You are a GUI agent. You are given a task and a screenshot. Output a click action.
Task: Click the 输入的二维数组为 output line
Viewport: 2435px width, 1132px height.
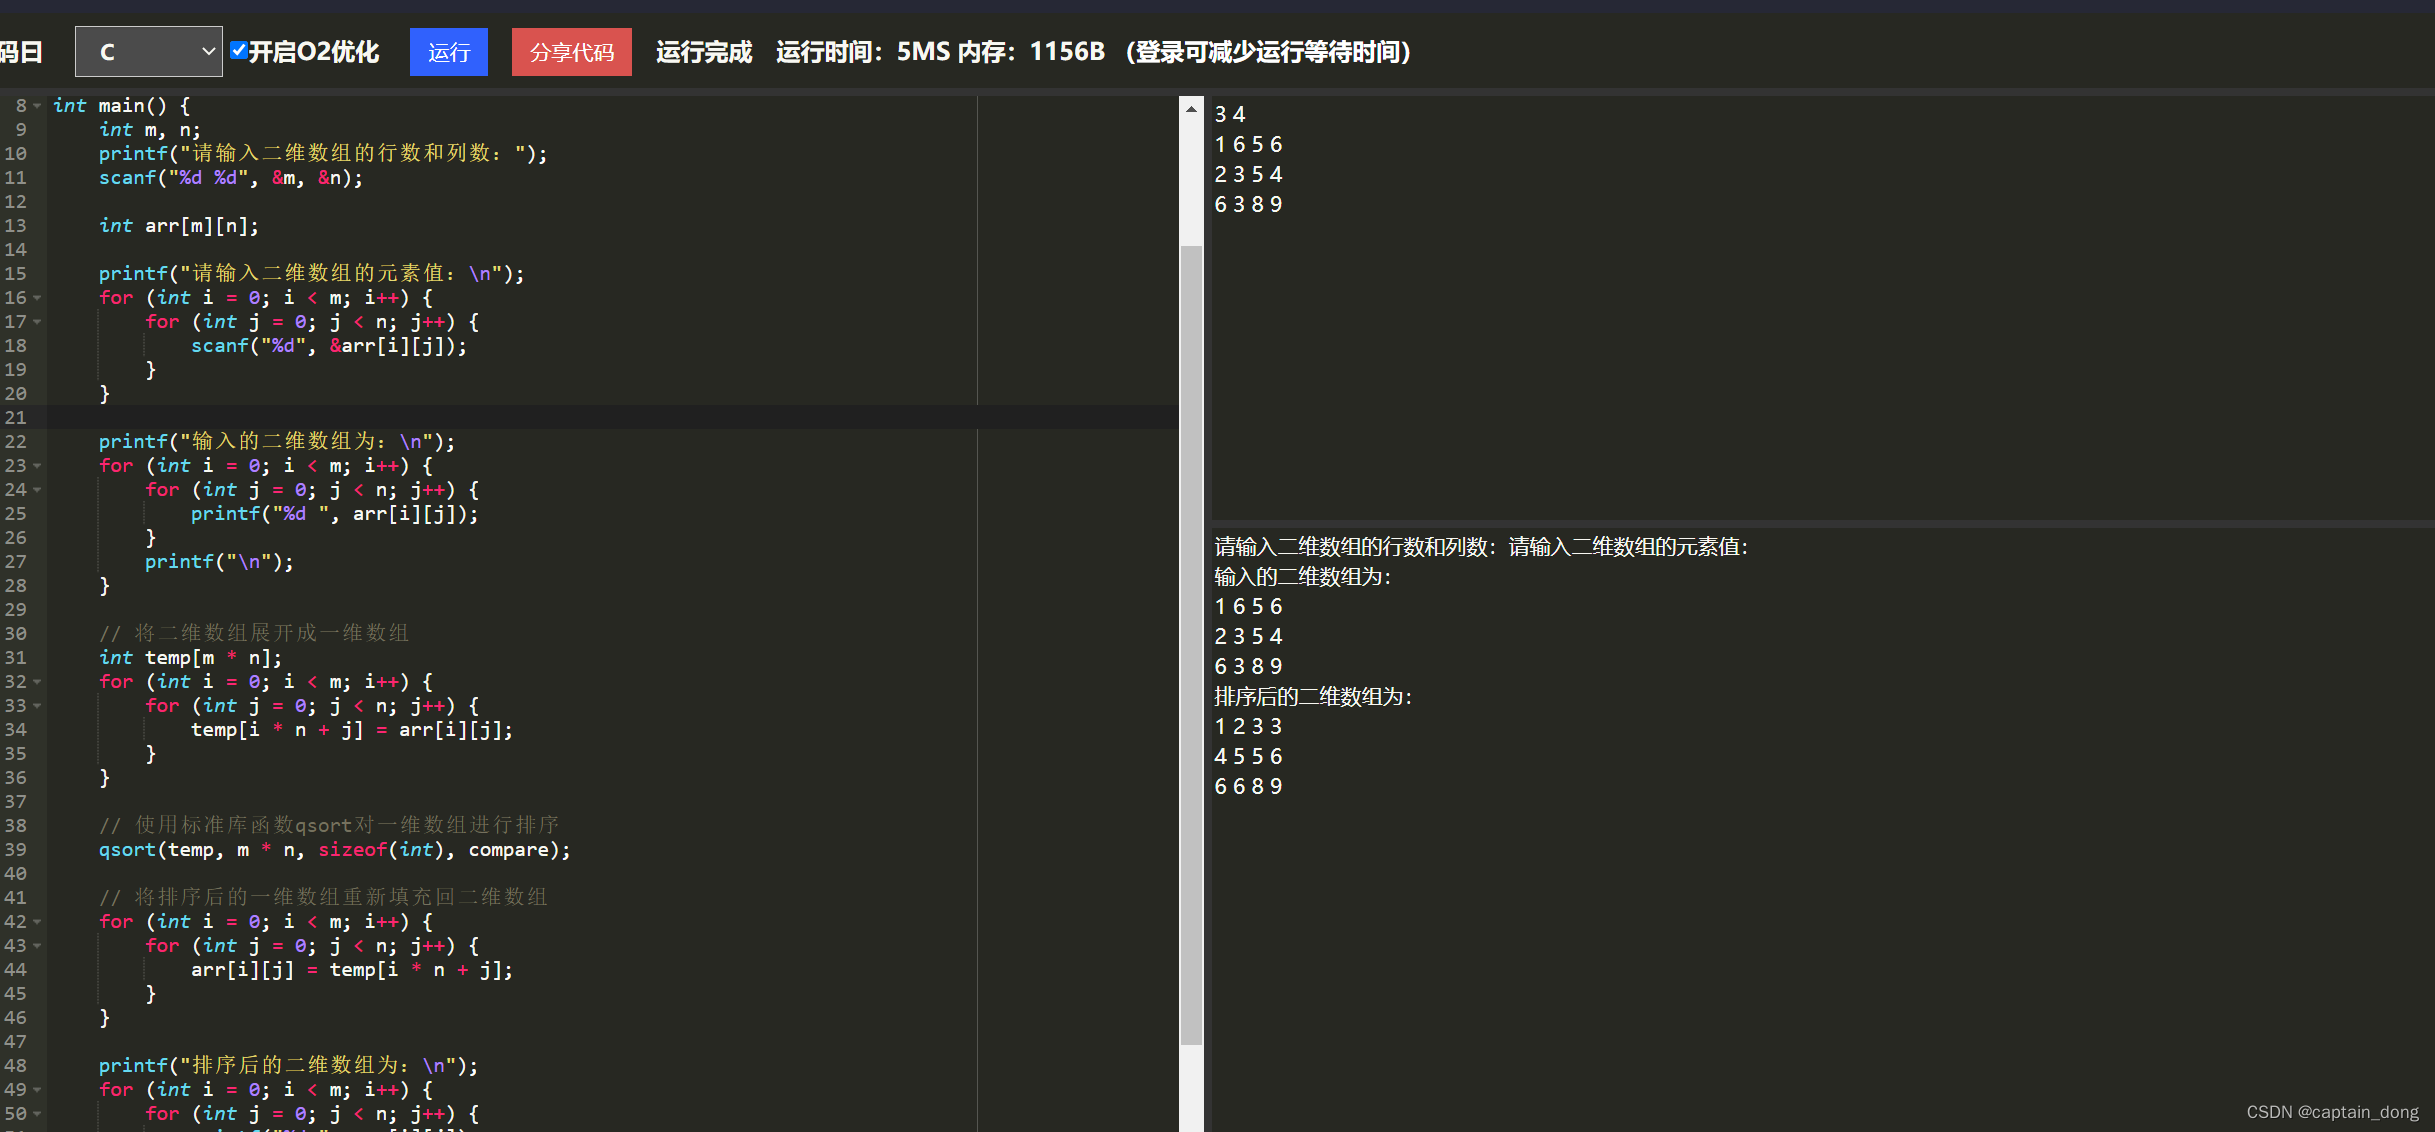click(x=1302, y=576)
